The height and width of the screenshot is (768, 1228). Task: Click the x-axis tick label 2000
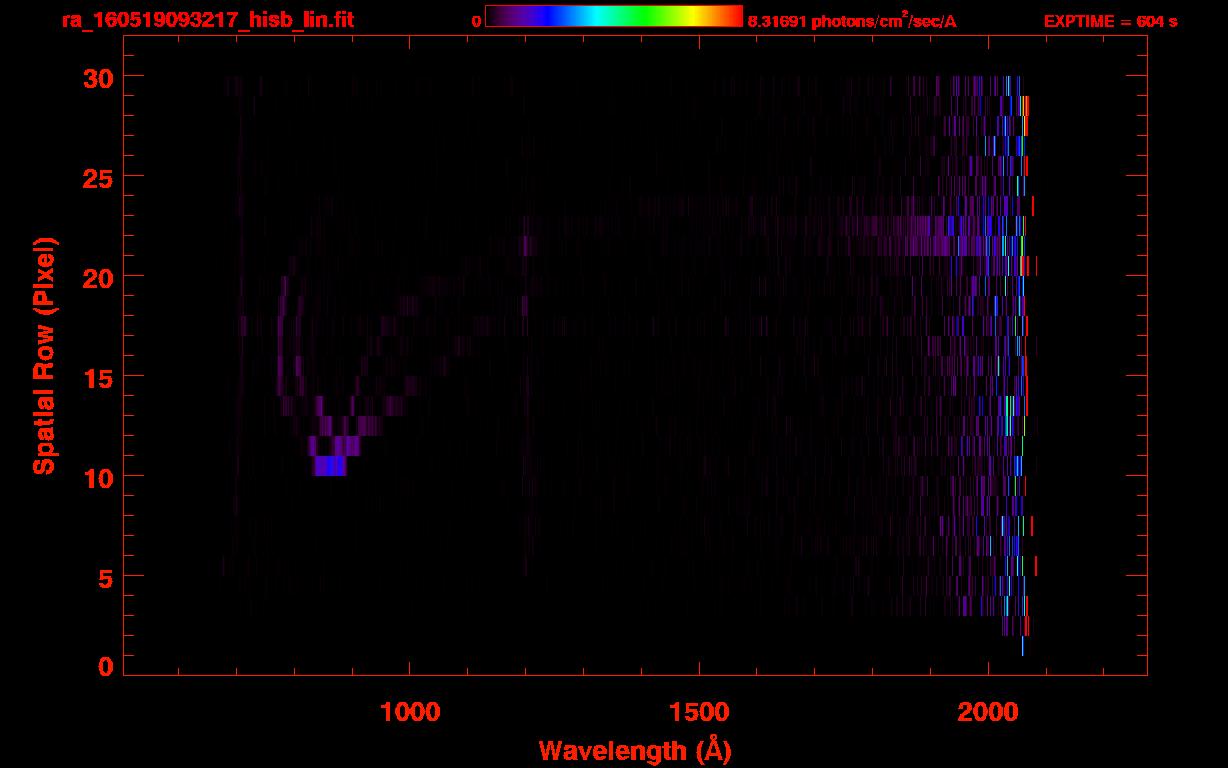point(988,711)
